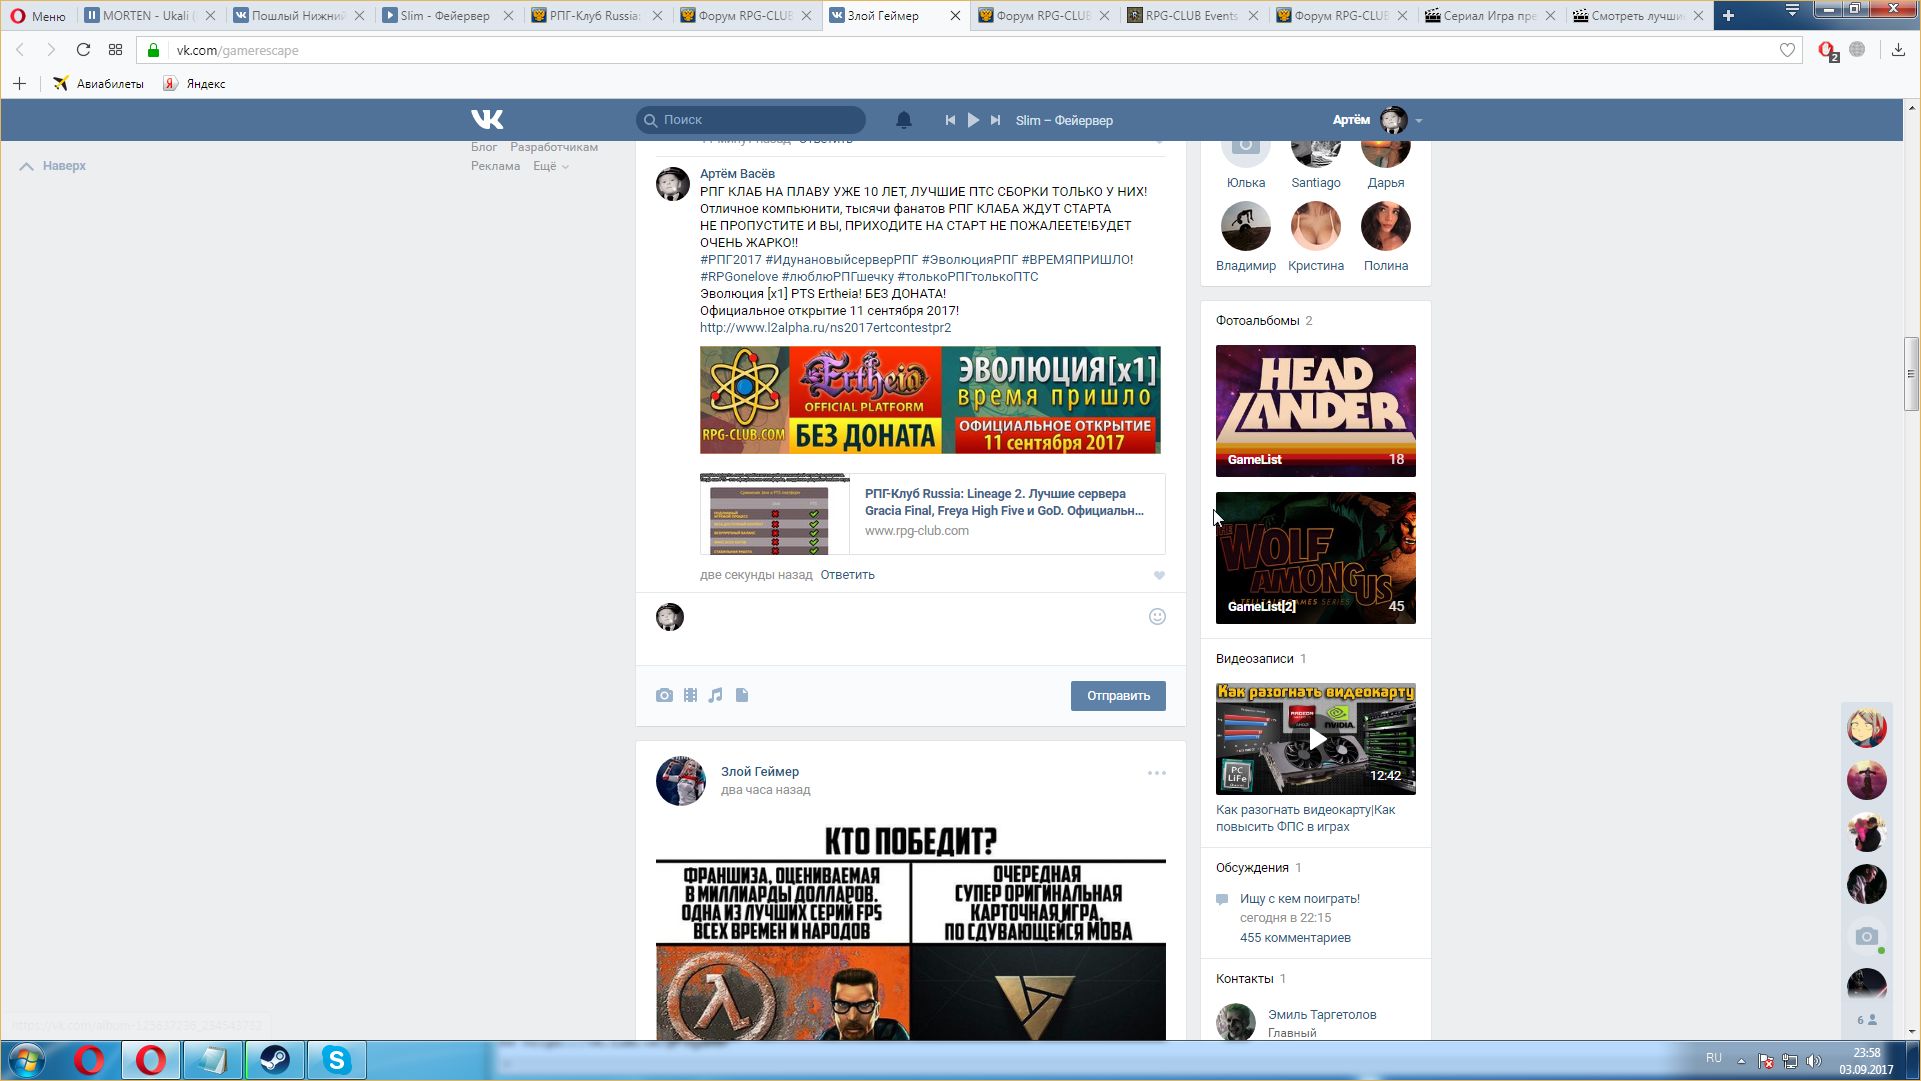Viewport: 1921px width, 1081px height.
Task: Open member Полина avatar
Action: (x=1386, y=226)
